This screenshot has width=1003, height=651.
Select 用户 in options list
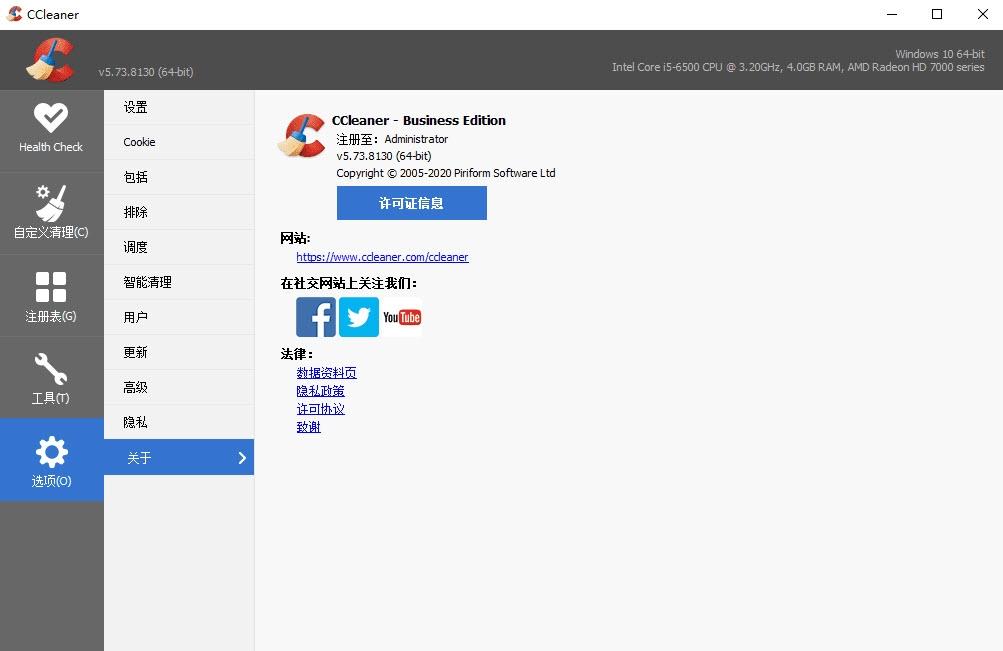pos(179,317)
